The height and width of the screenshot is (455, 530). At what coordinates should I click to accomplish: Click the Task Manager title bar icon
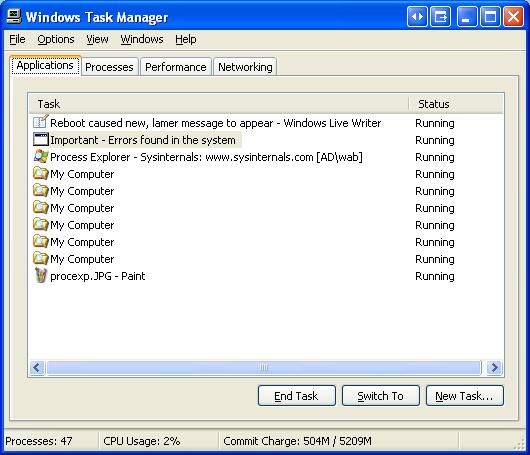coord(14,16)
